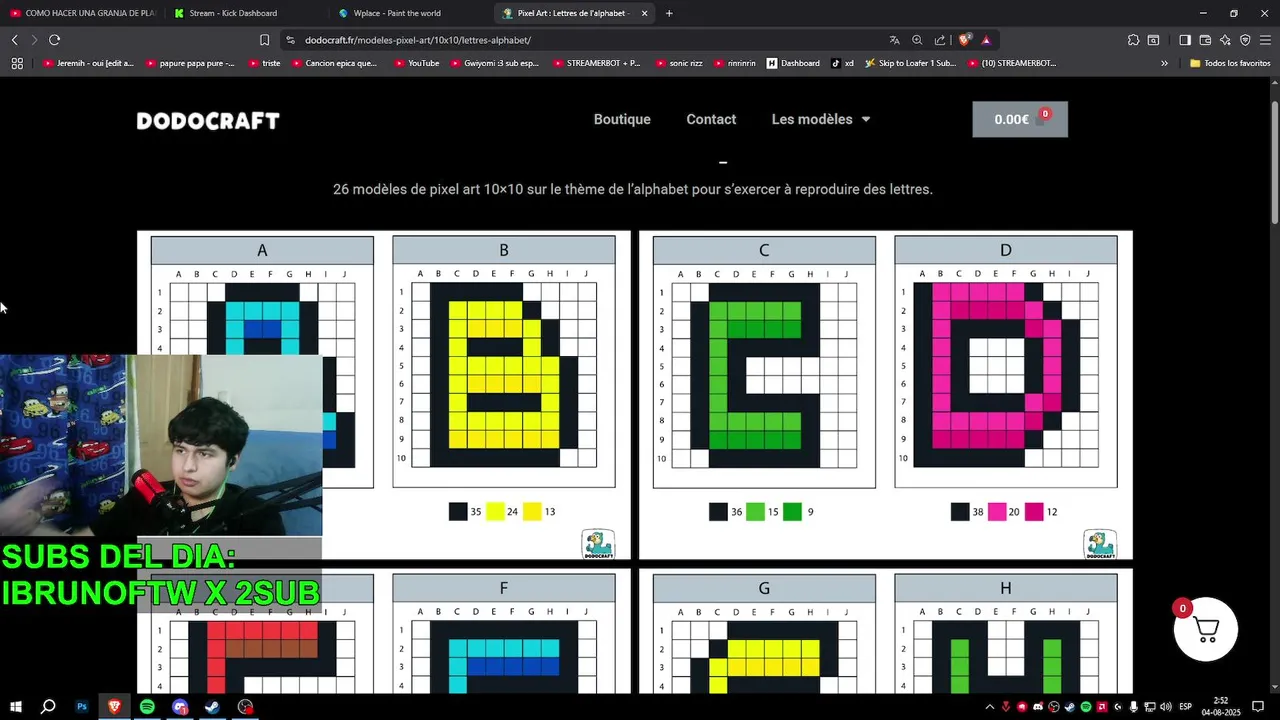Viewport: 1280px width, 720px height.
Task: Click the pink swatch labeled 20
Action: (x=997, y=512)
